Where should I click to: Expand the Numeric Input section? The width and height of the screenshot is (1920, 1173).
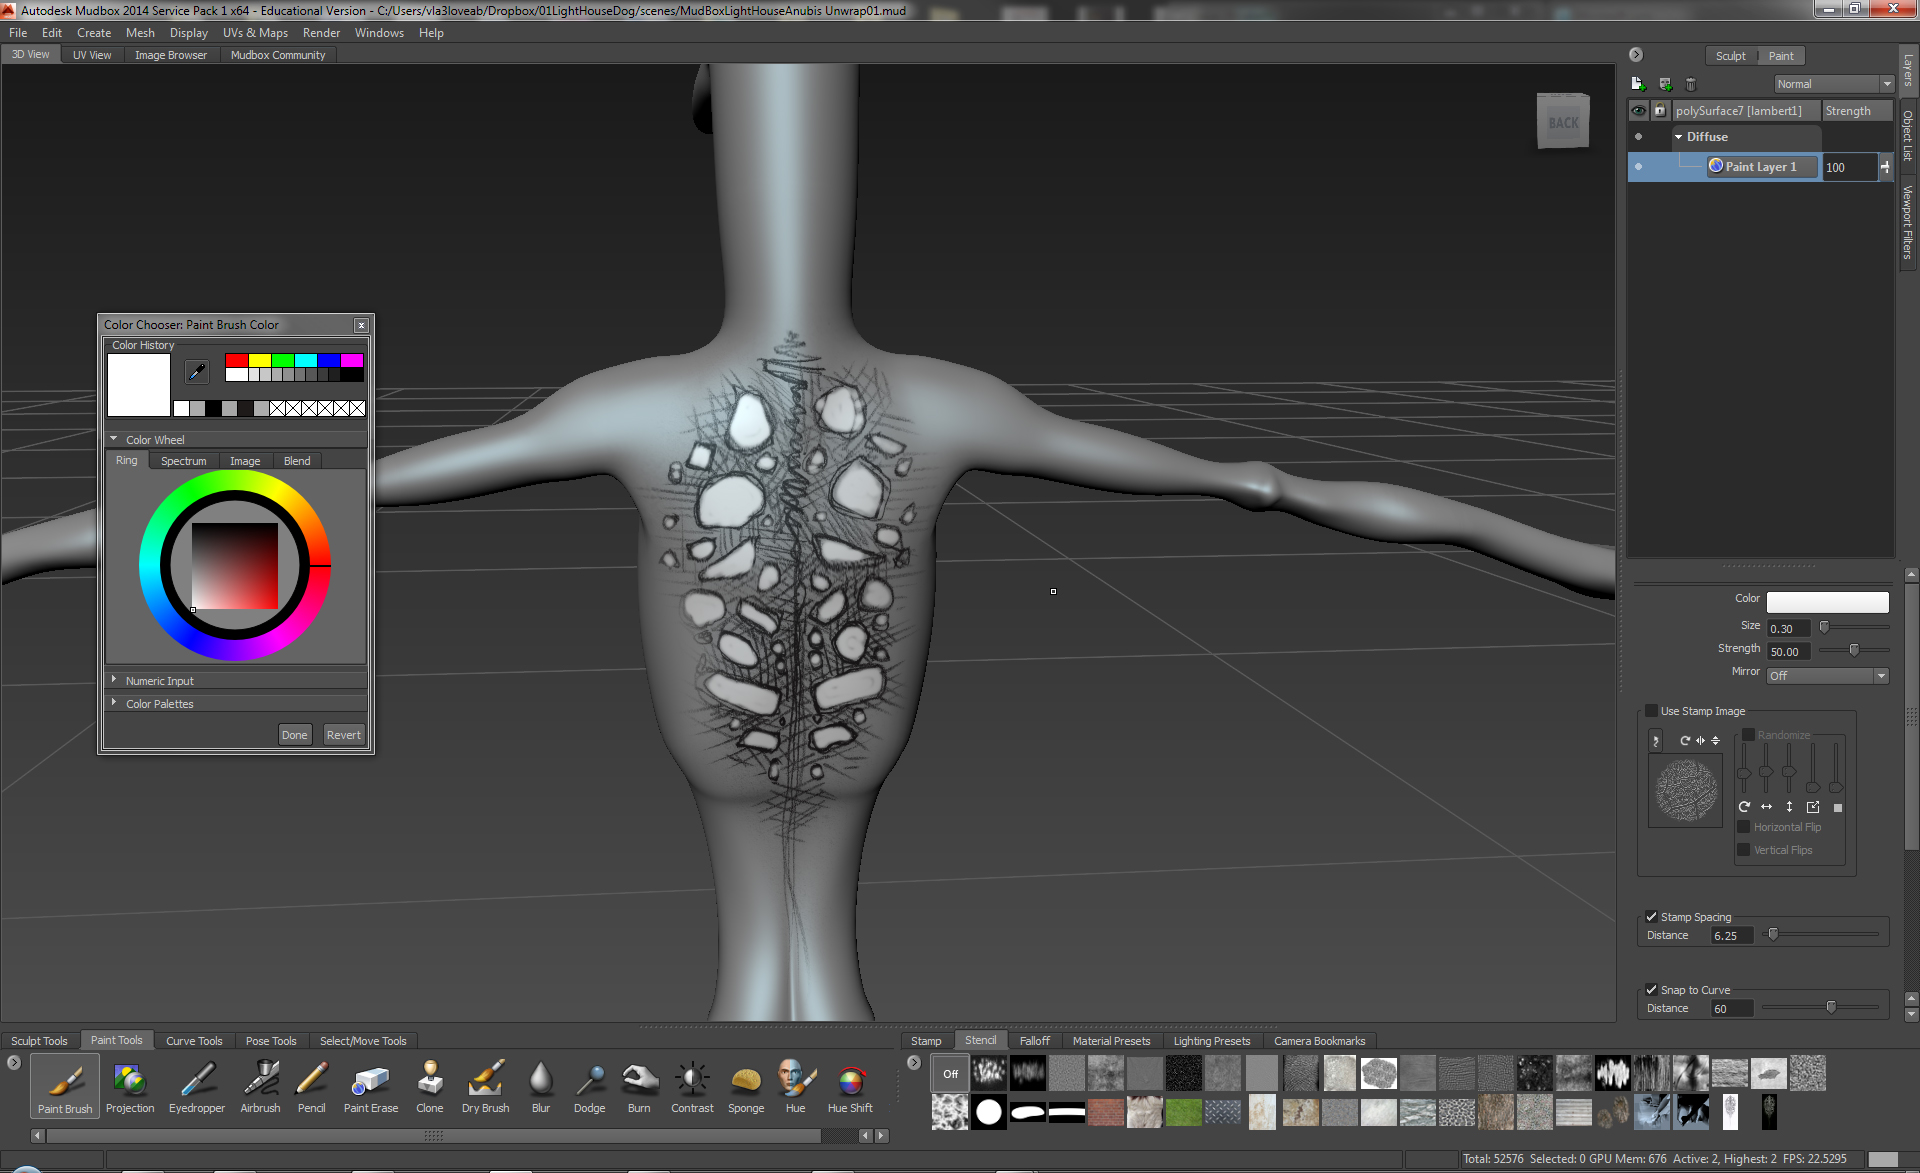160,681
